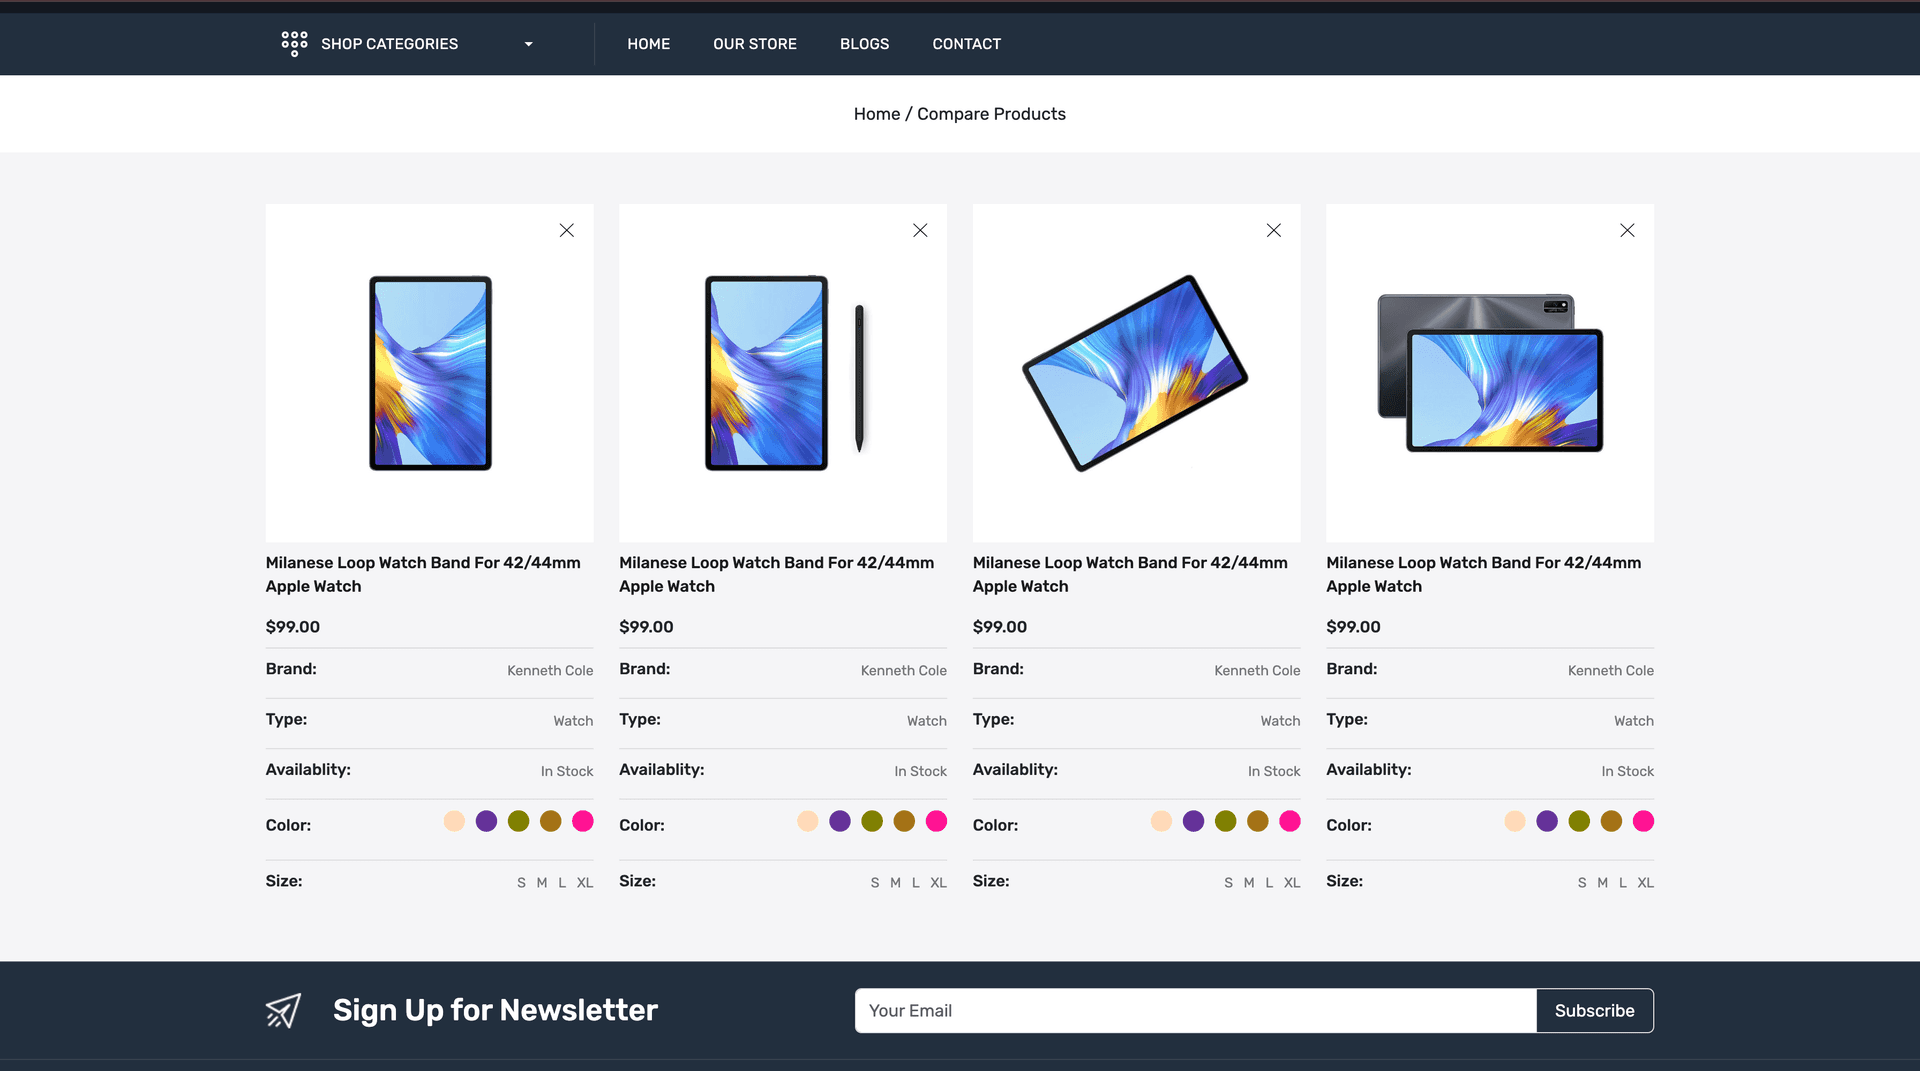Remove the second product with stylus
1920x1071 pixels.
pyautogui.click(x=920, y=230)
